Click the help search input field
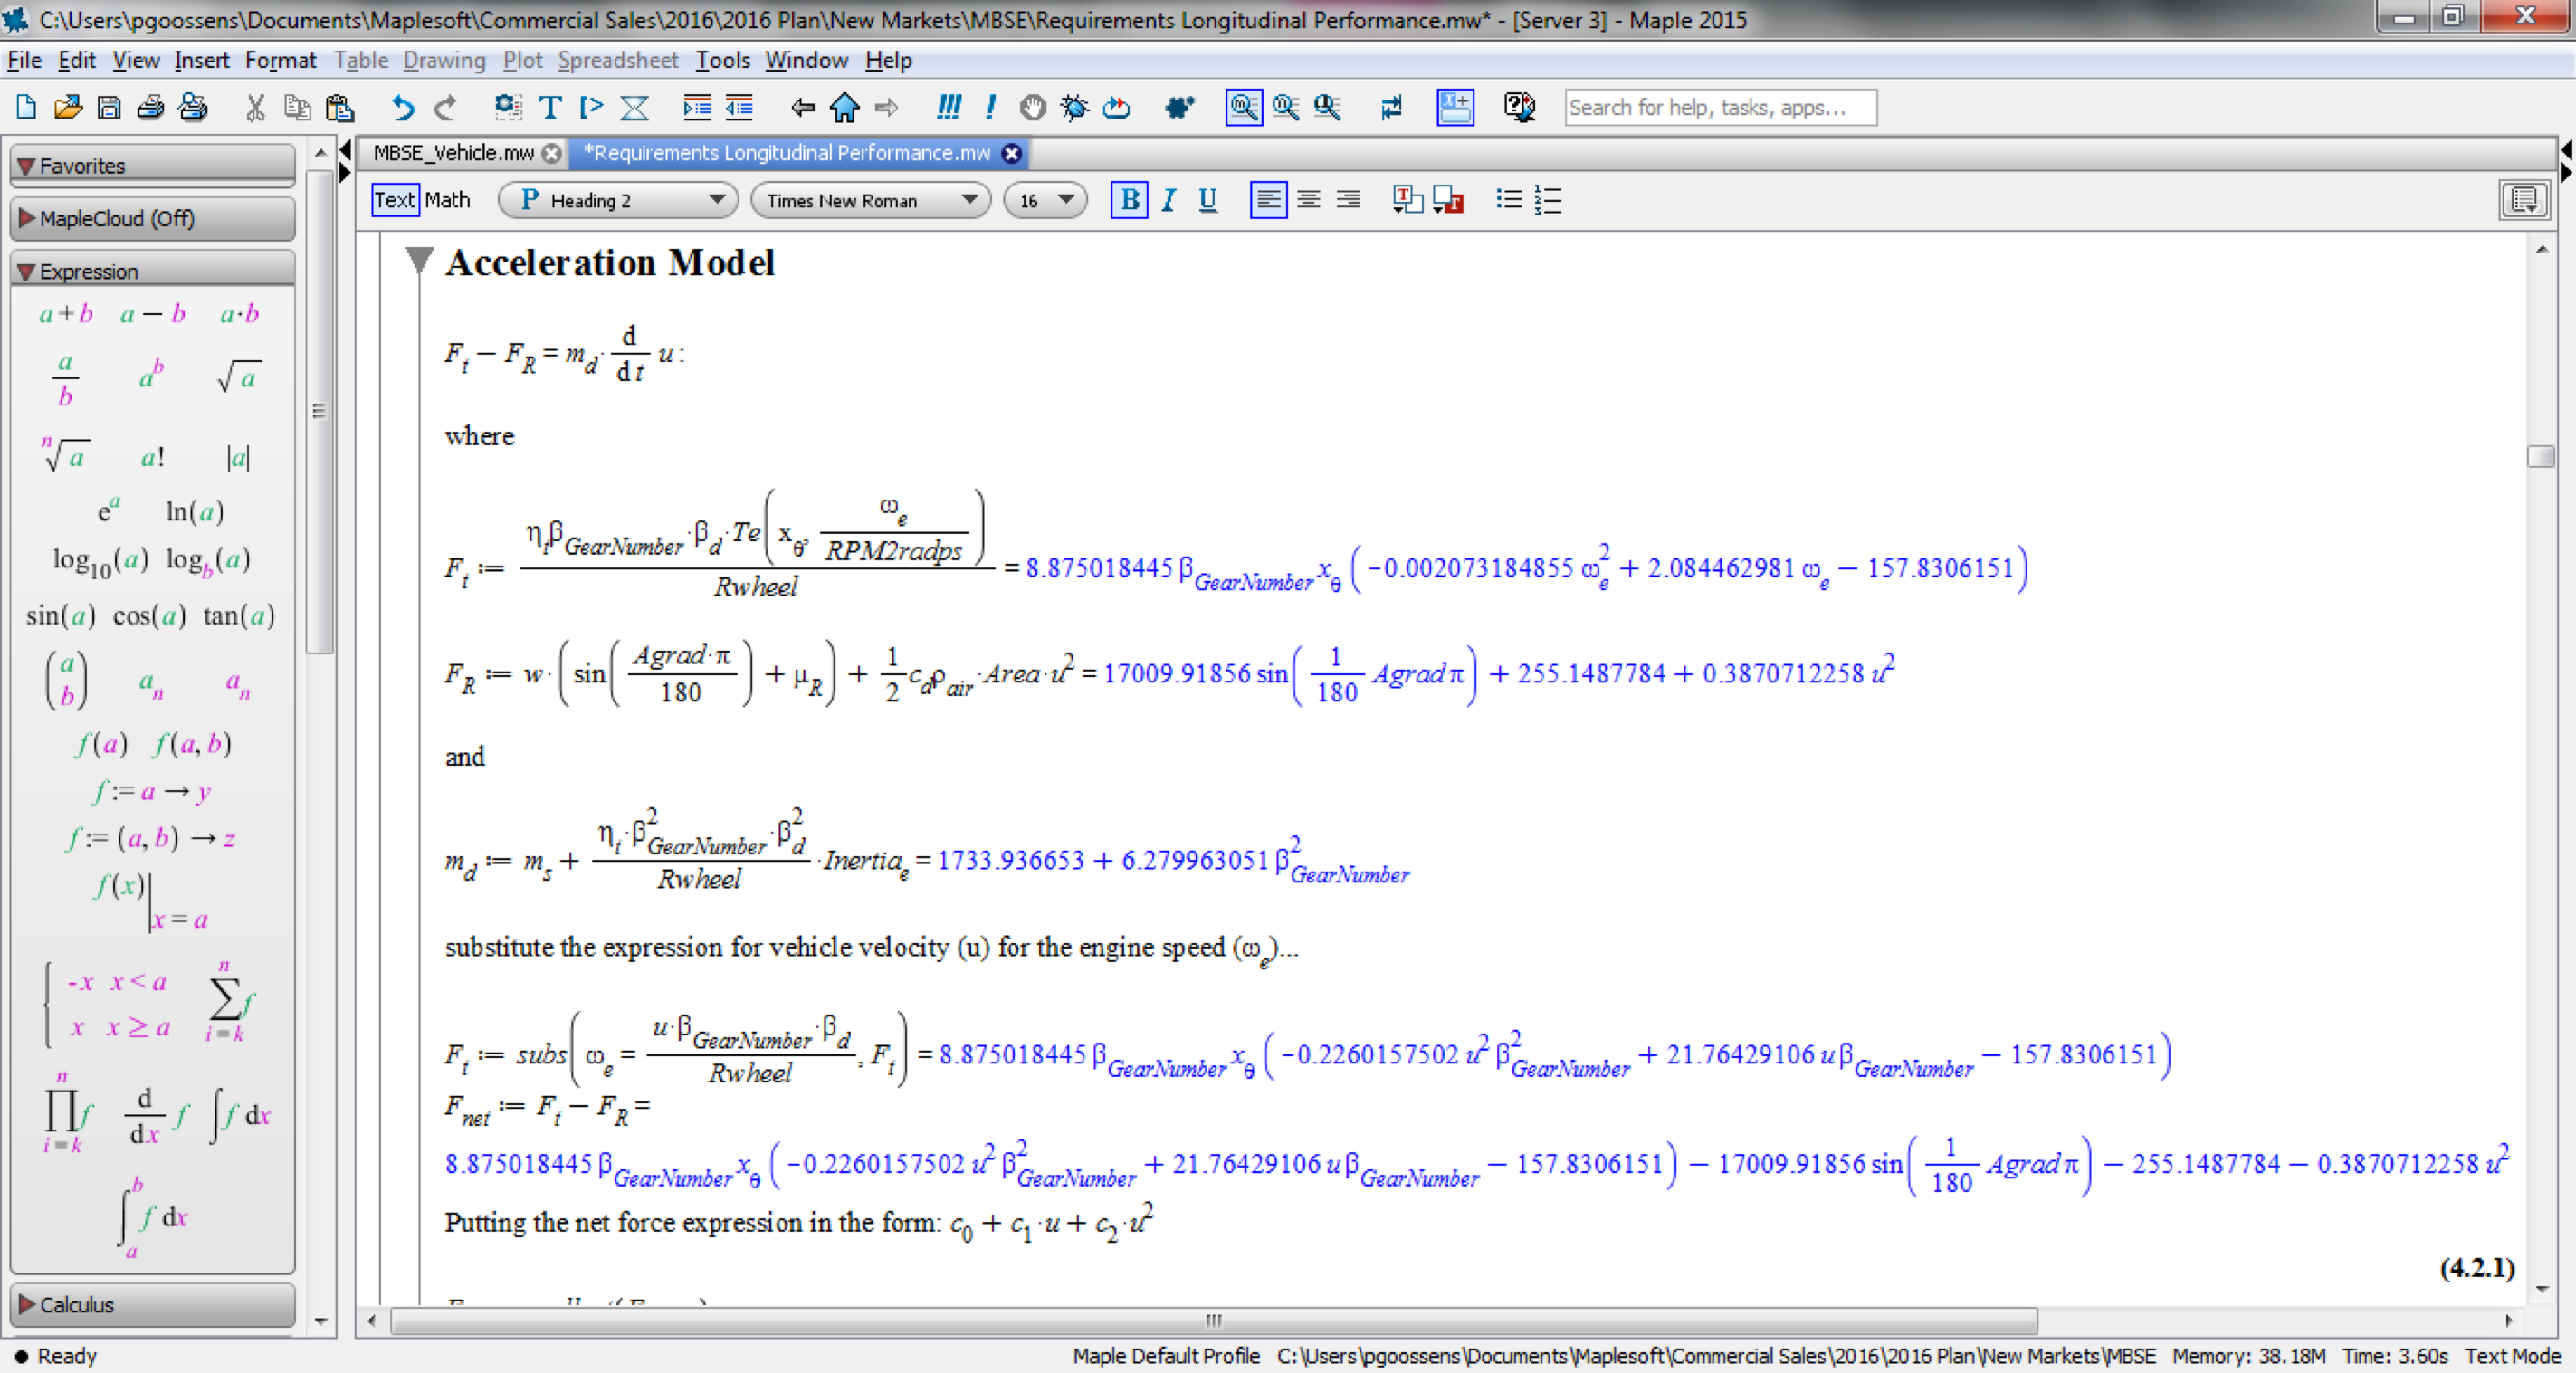This screenshot has height=1373, width=2576. tap(1719, 107)
